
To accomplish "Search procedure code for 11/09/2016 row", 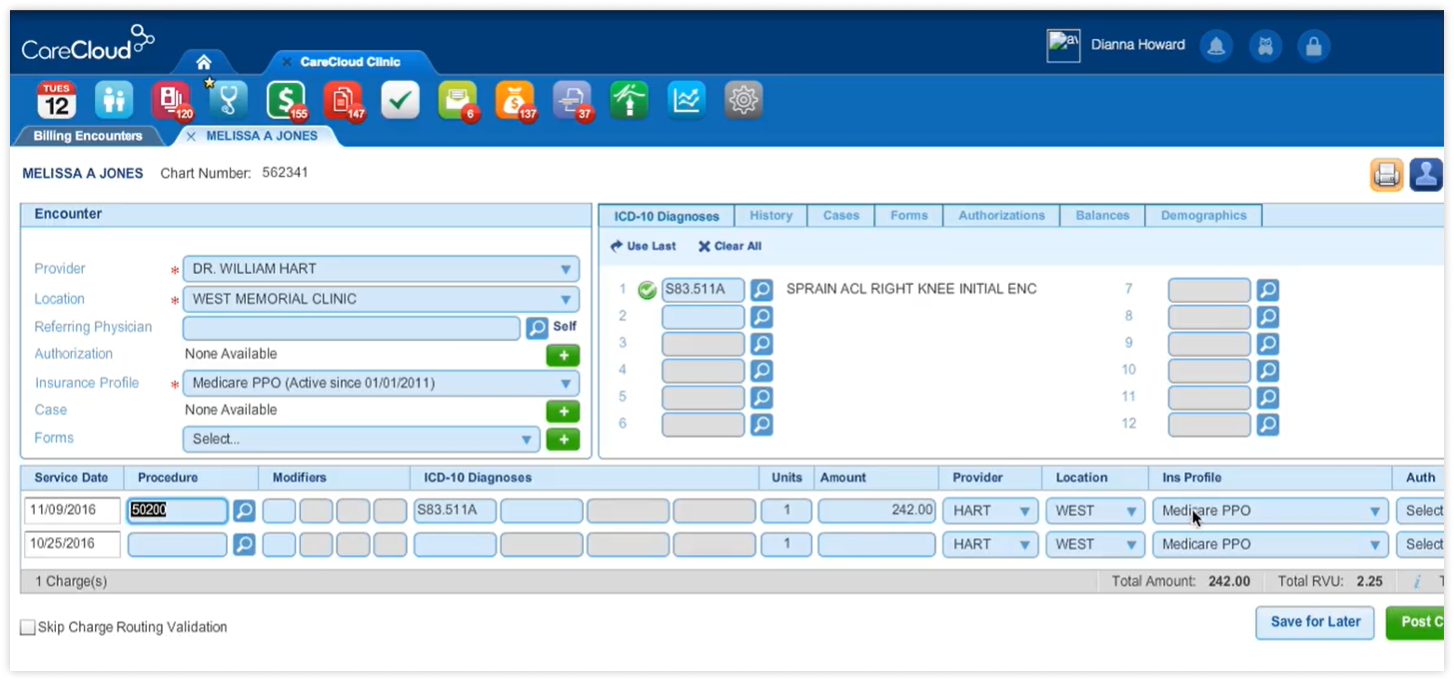I will 244,511.
